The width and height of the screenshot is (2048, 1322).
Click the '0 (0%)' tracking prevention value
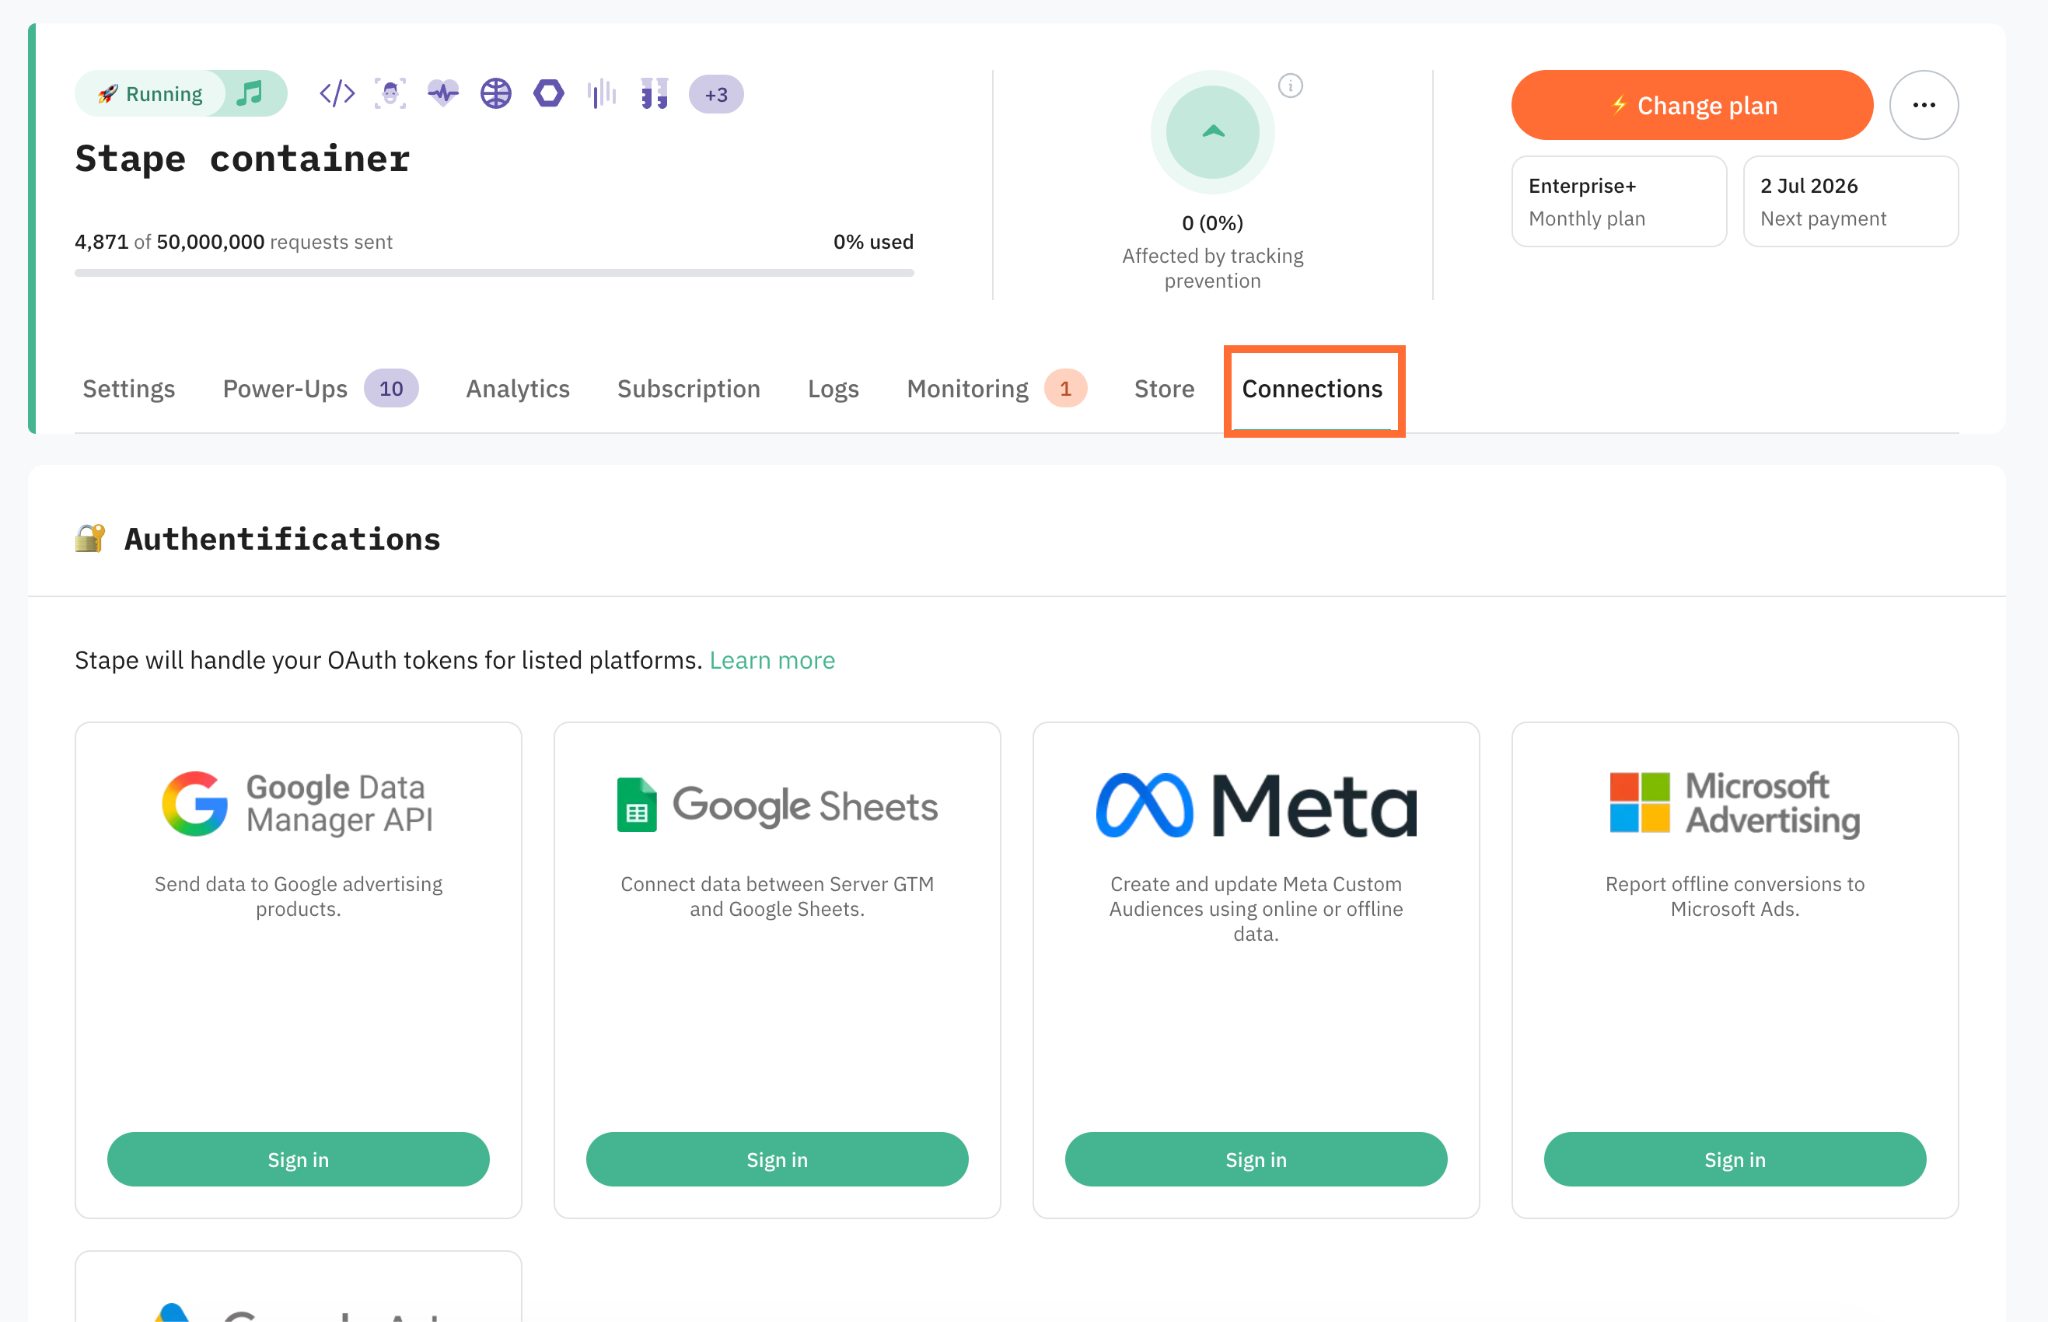[1213, 223]
